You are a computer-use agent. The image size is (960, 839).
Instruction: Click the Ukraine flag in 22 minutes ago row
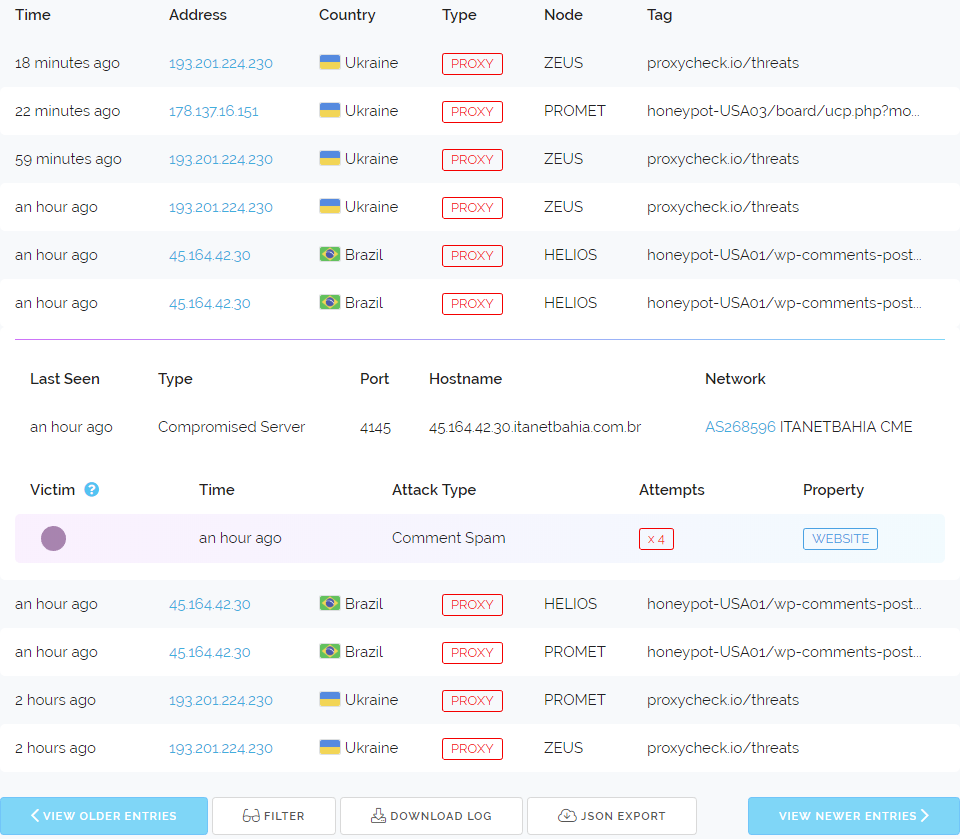pyautogui.click(x=329, y=110)
